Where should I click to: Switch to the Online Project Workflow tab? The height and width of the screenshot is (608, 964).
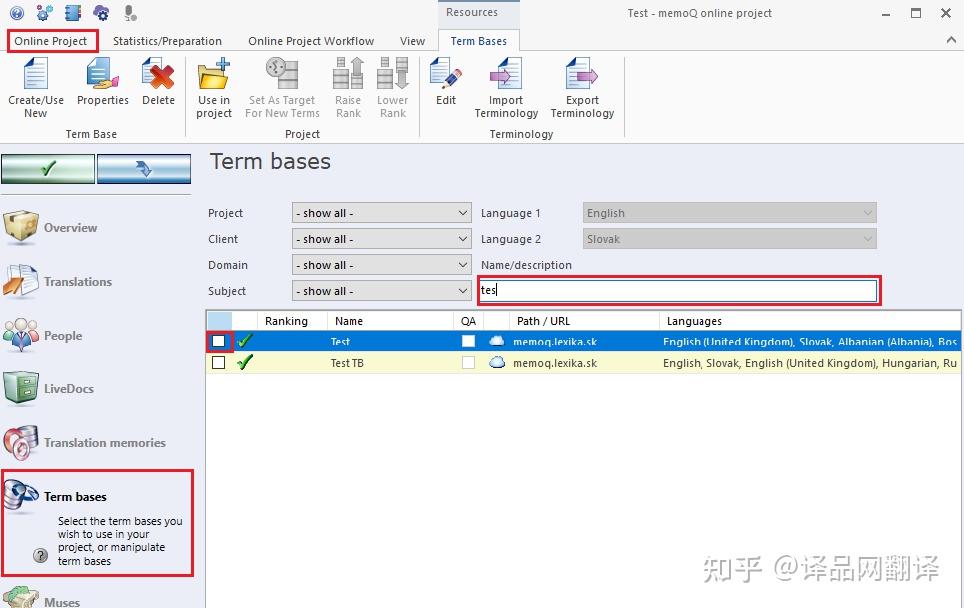point(311,41)
